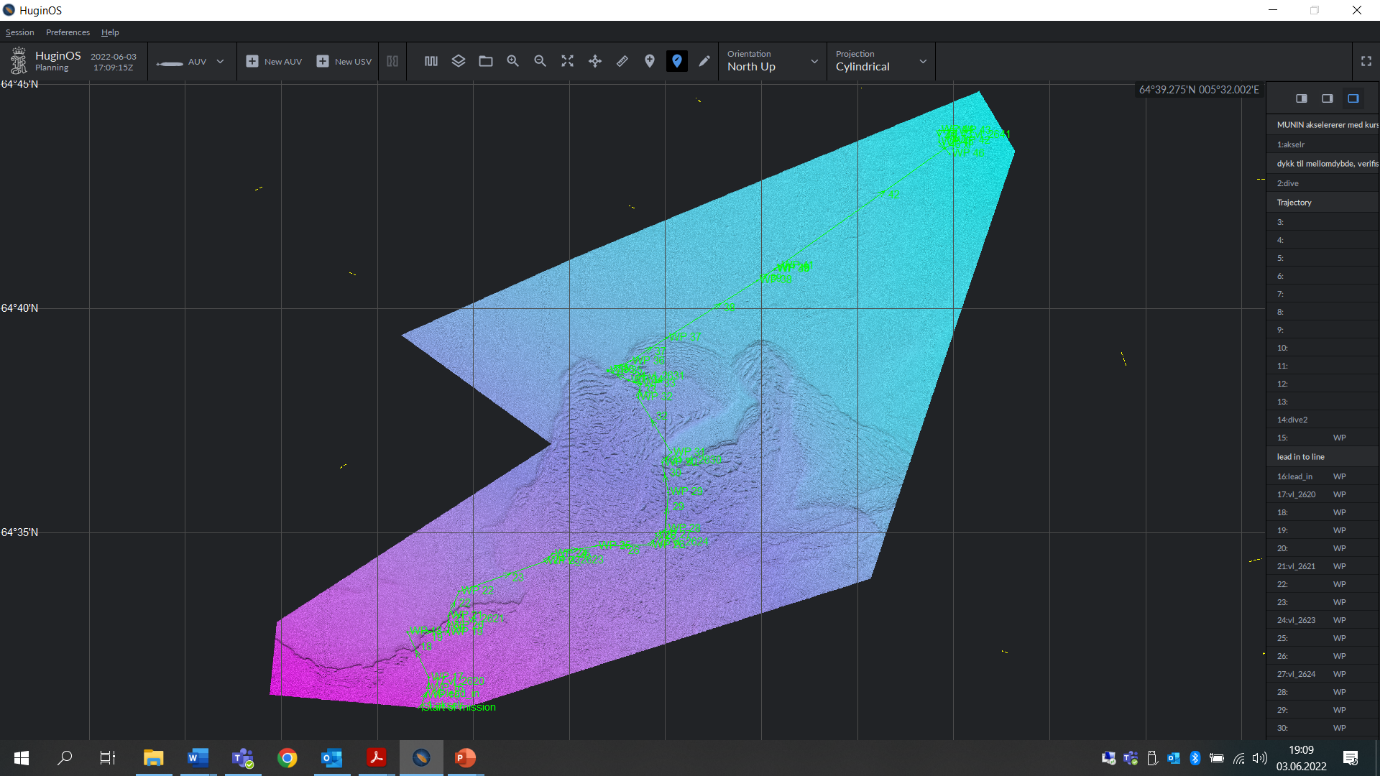Open the layers panel icon
1380x776 pixels.
458,61
